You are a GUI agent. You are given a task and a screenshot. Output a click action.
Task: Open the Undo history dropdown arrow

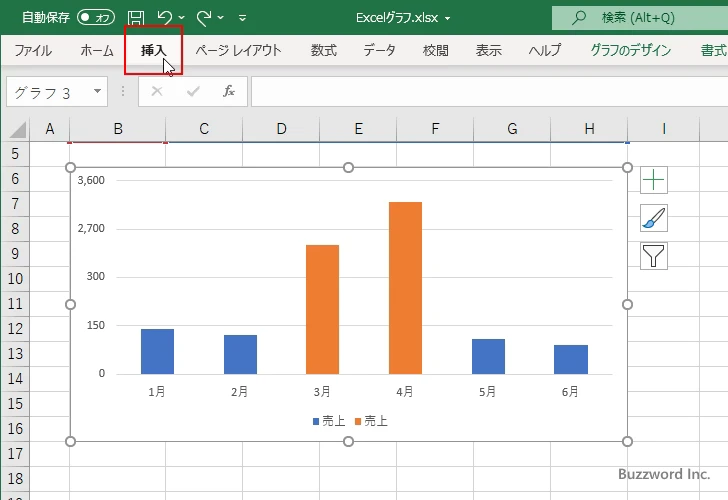(182, 18)
